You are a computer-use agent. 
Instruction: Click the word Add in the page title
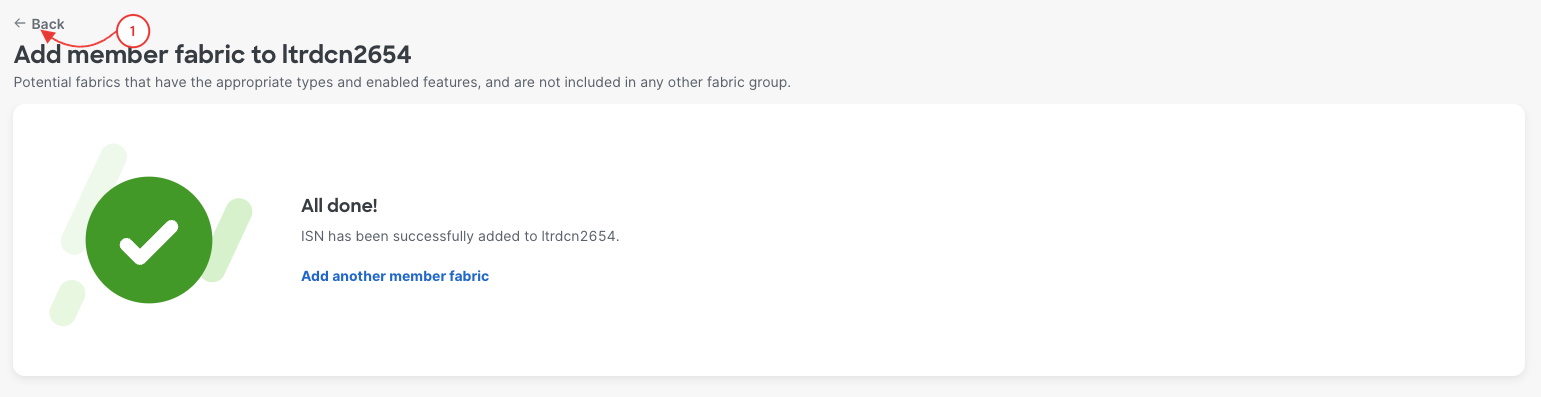37,54
